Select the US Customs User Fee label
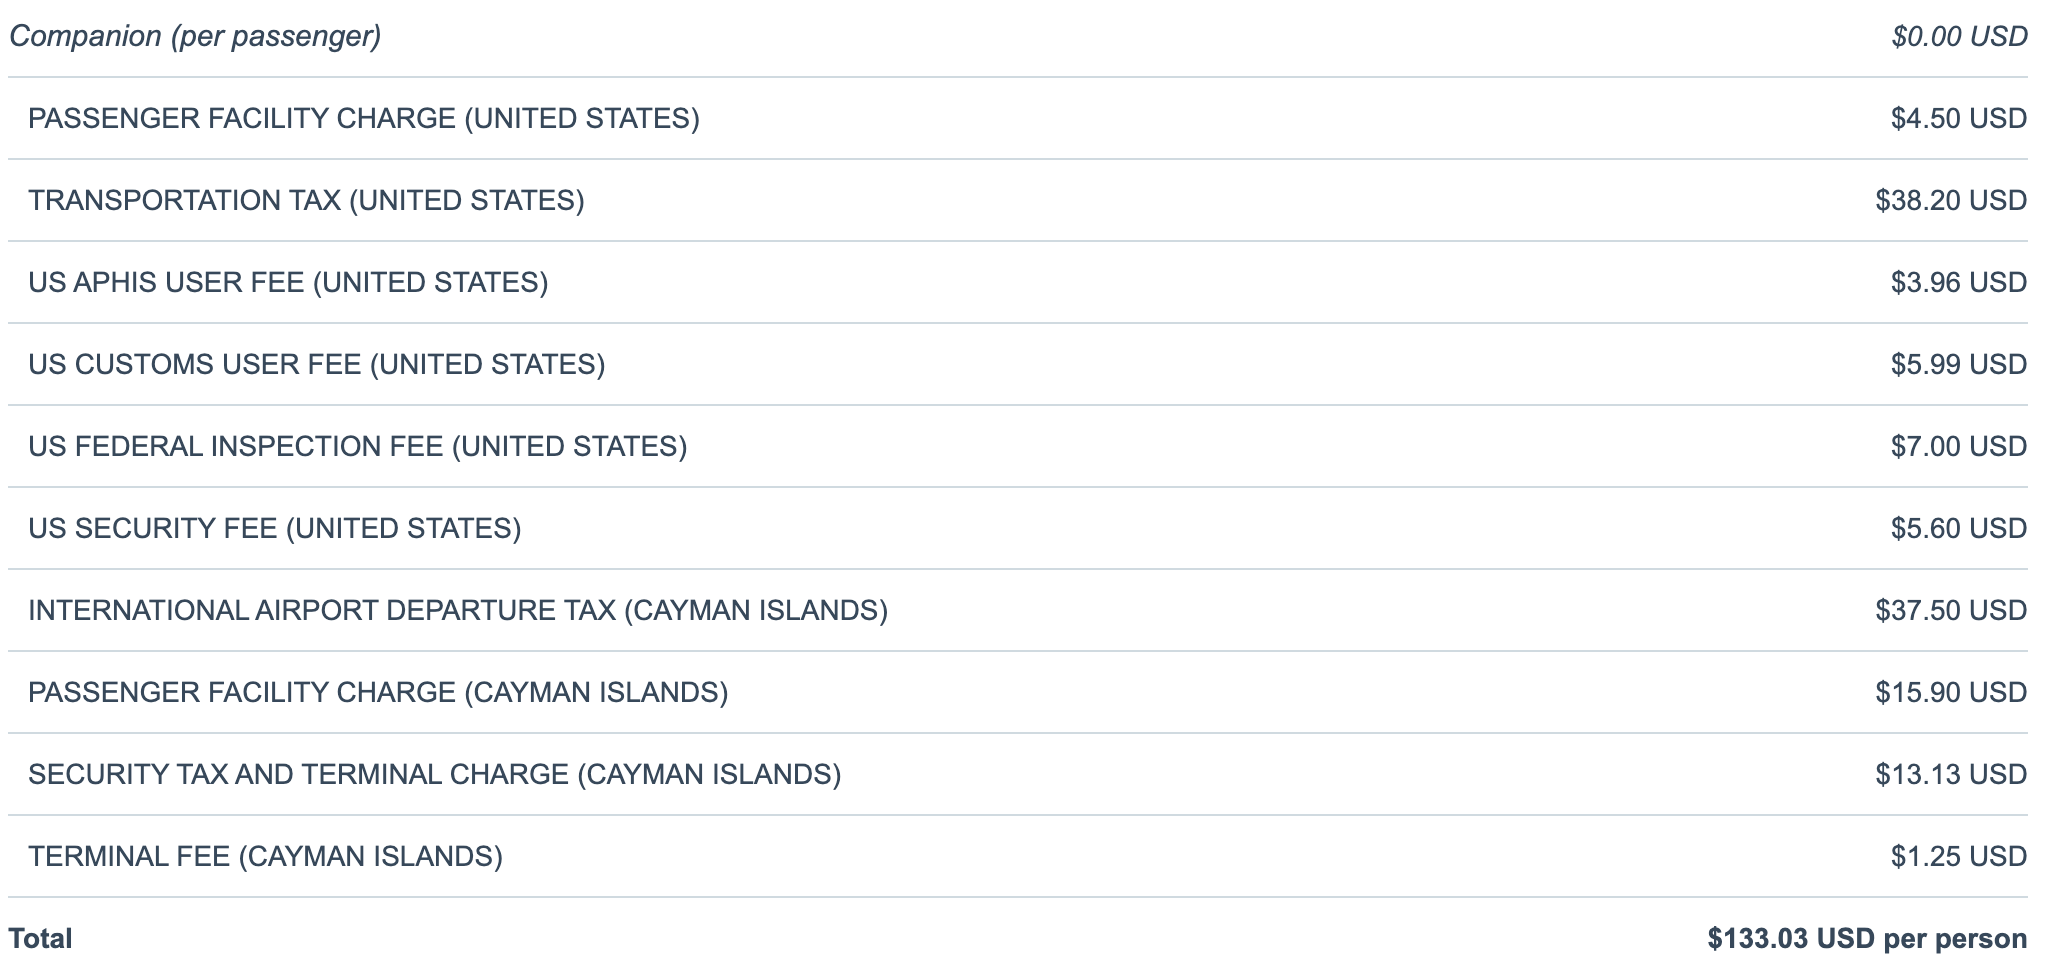The image size is (2060, 980). click(x=317, y=365)
